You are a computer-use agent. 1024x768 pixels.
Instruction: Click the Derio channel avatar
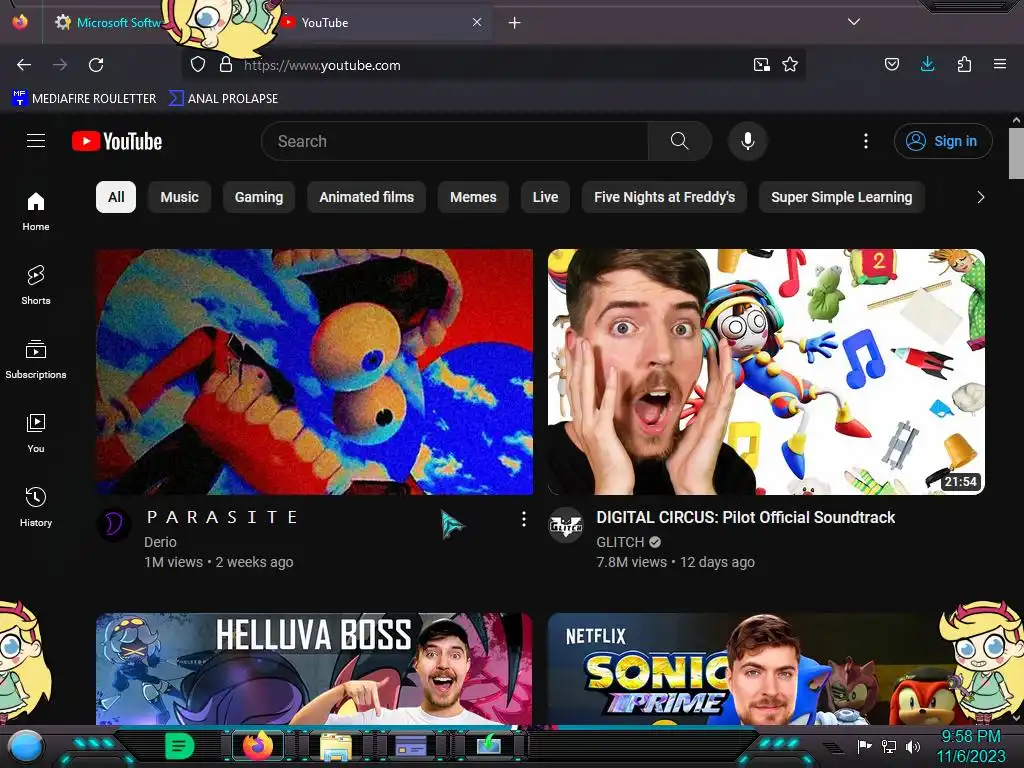(114, 524)
